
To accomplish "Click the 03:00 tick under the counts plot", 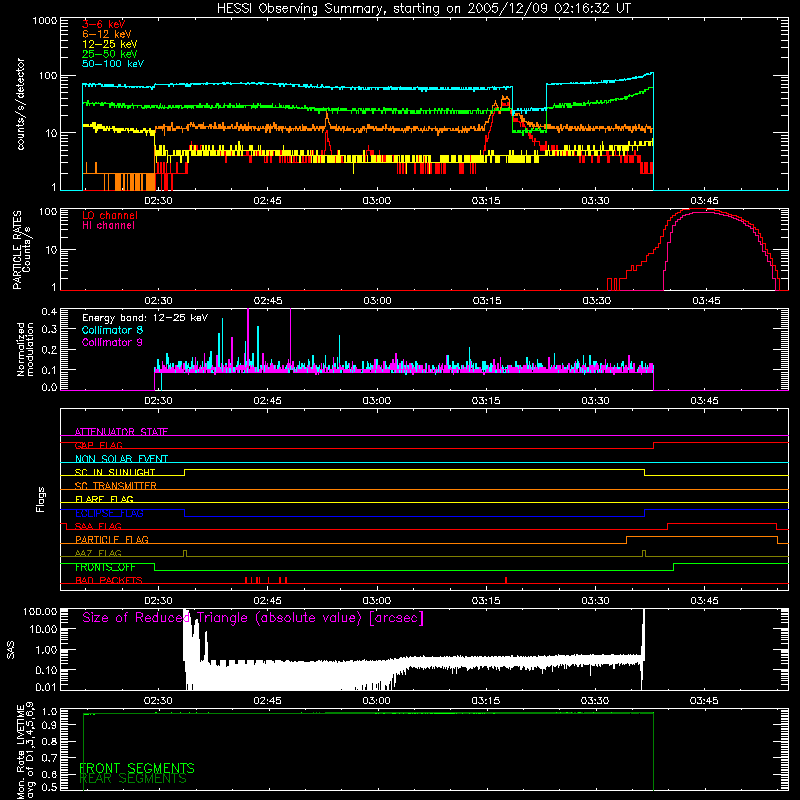I will pyautogui.click(x=377, y=201).
